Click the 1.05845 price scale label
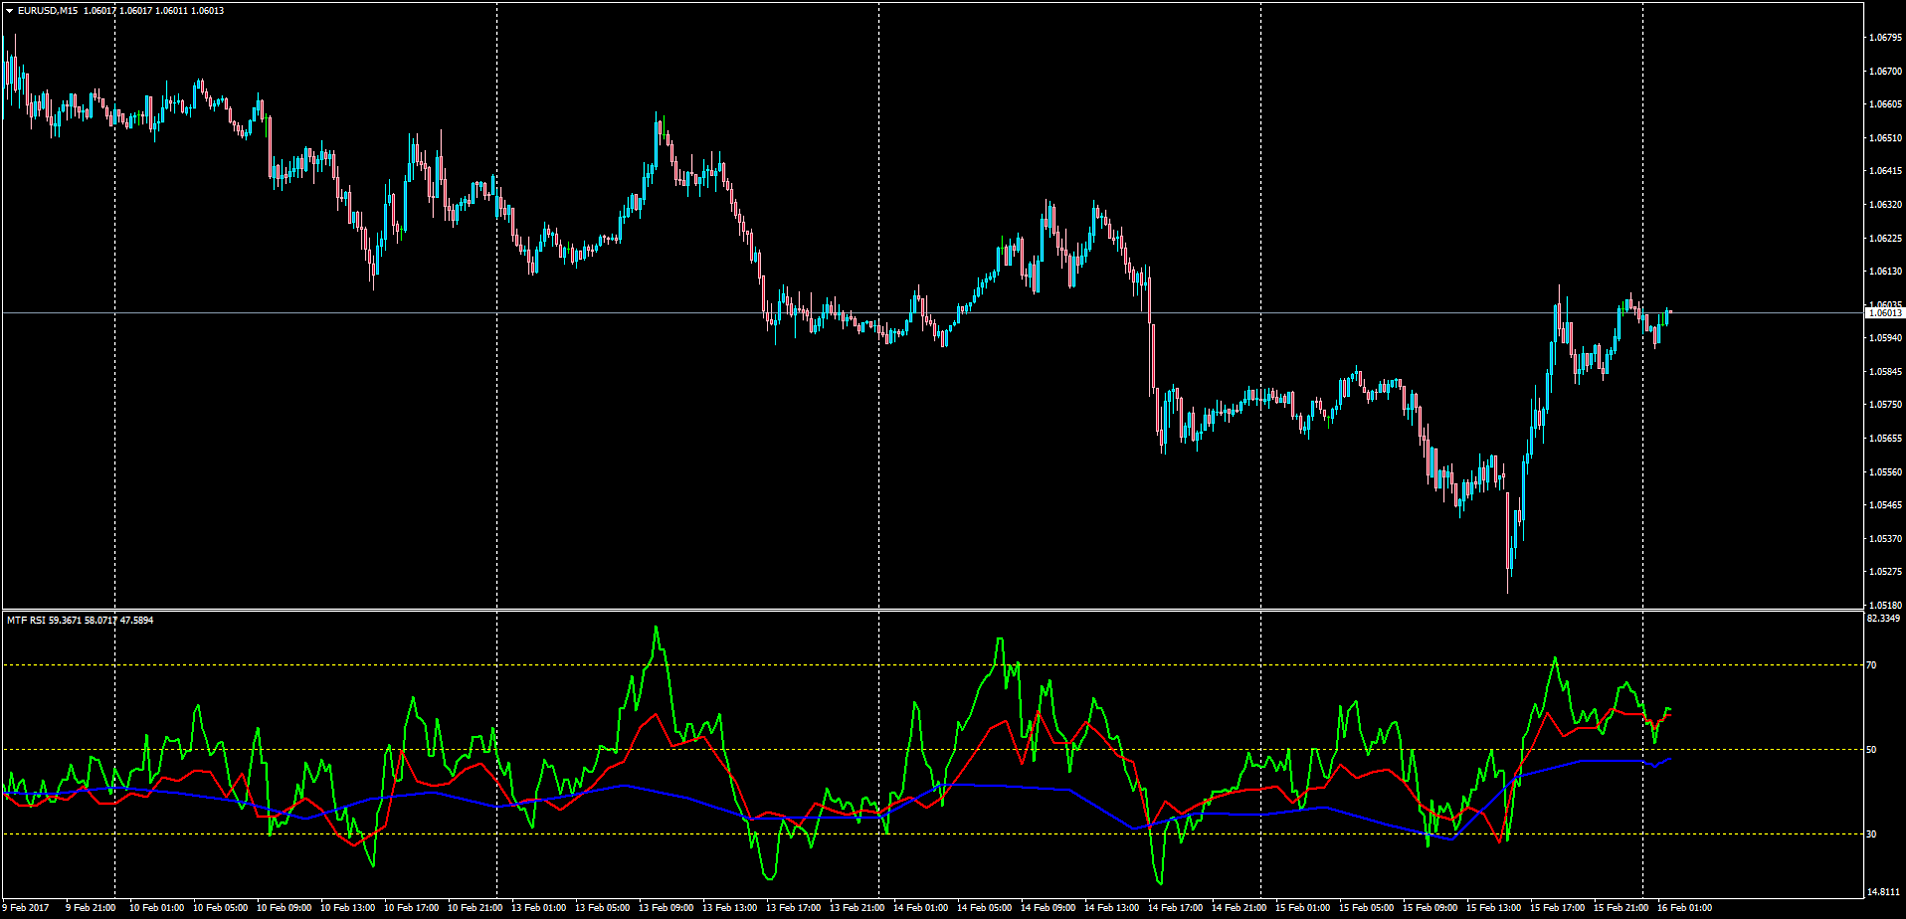 tap(1885, 371)
